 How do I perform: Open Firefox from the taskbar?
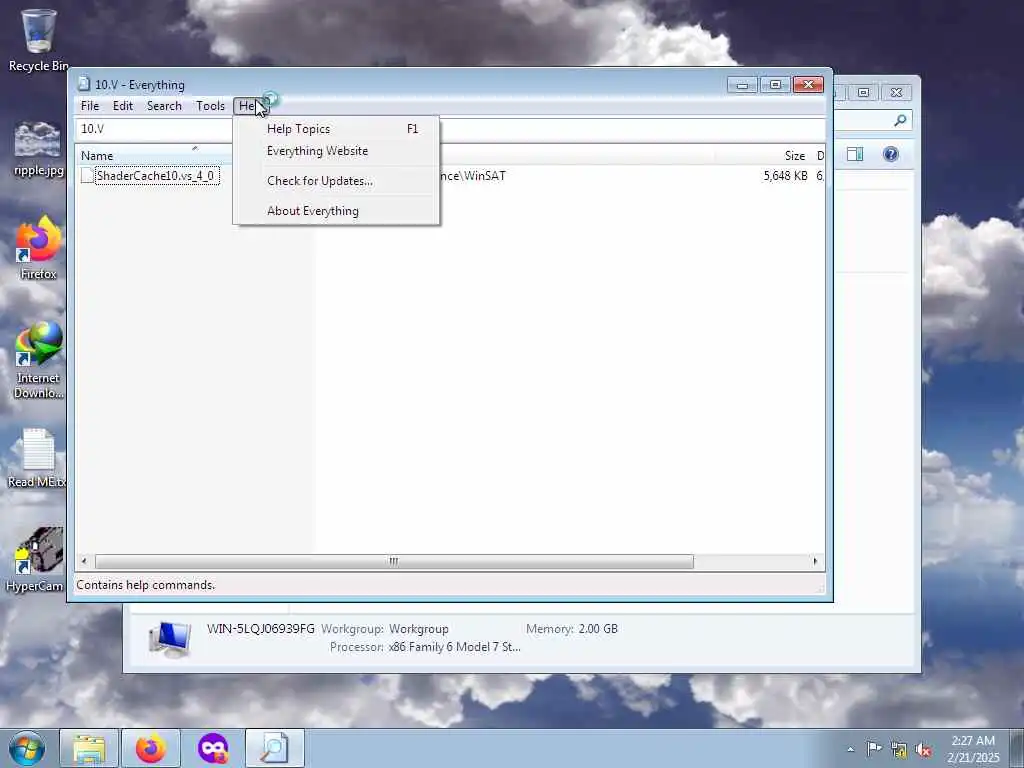150,748
